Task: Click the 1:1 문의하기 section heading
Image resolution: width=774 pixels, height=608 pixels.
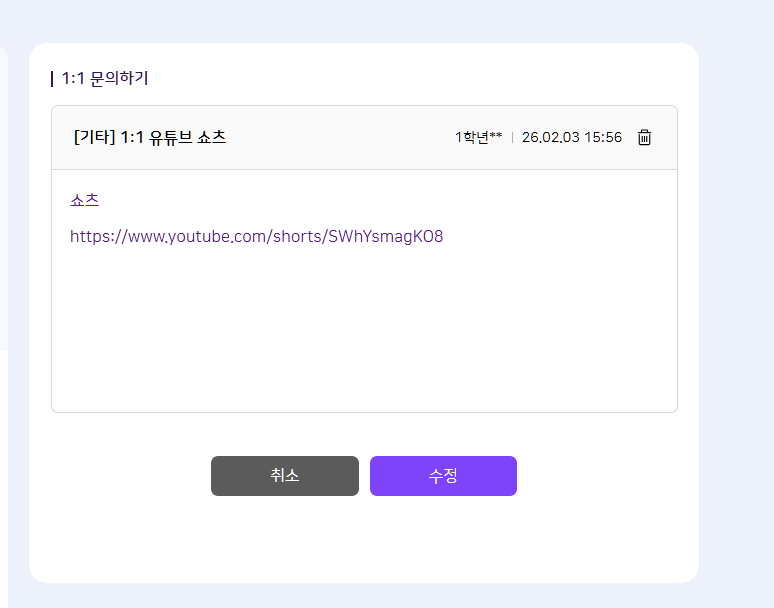Action: tap(104, 78)
